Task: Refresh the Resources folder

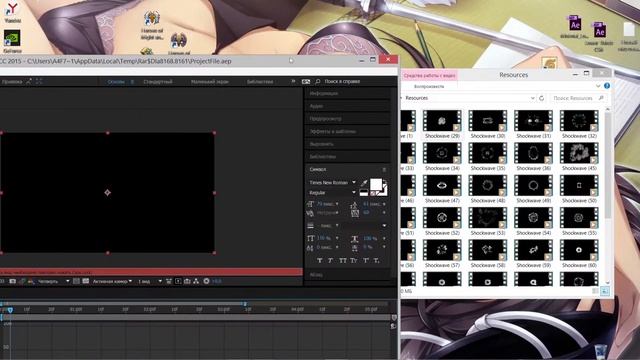Action: pos(542,98)
